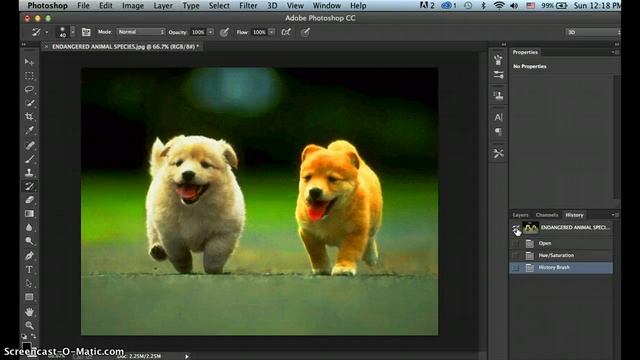This screenshot has height=360, width=640.
Task: Select the Dodge tool
Action: coord(29,241)
